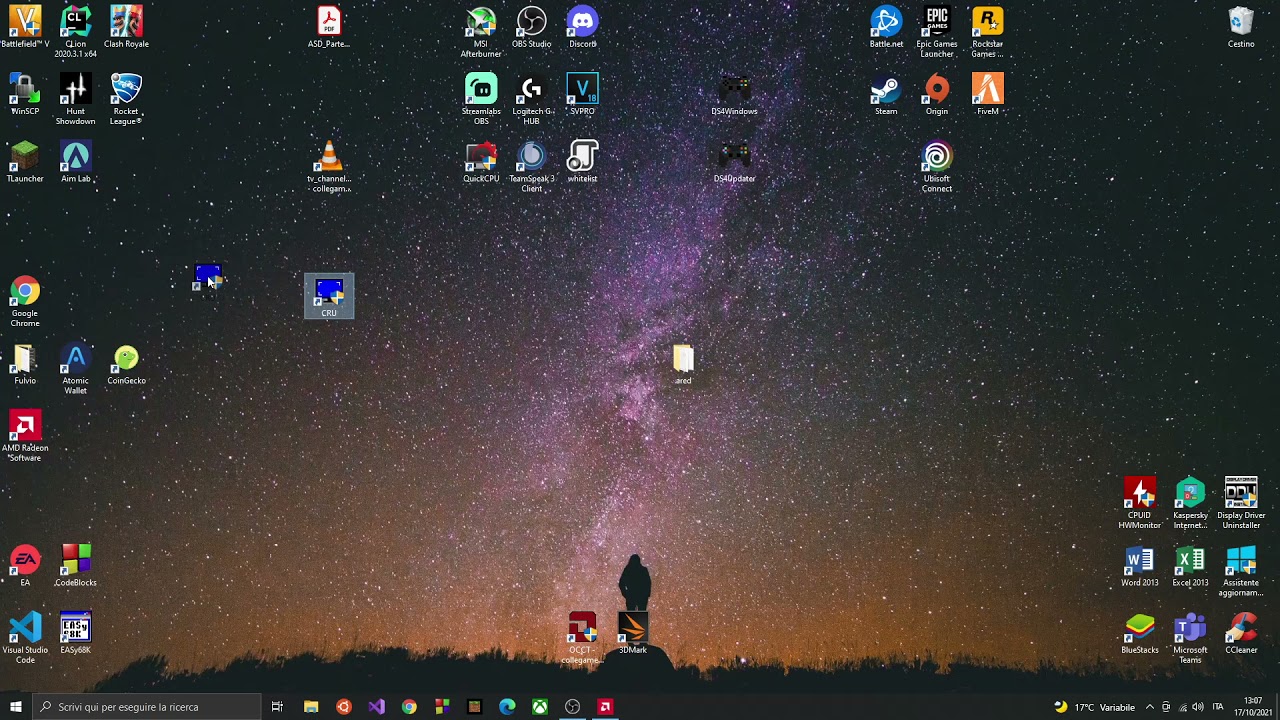
Task: Open Word 2013 desktop shortcut
Action: tap(1140, 565)
